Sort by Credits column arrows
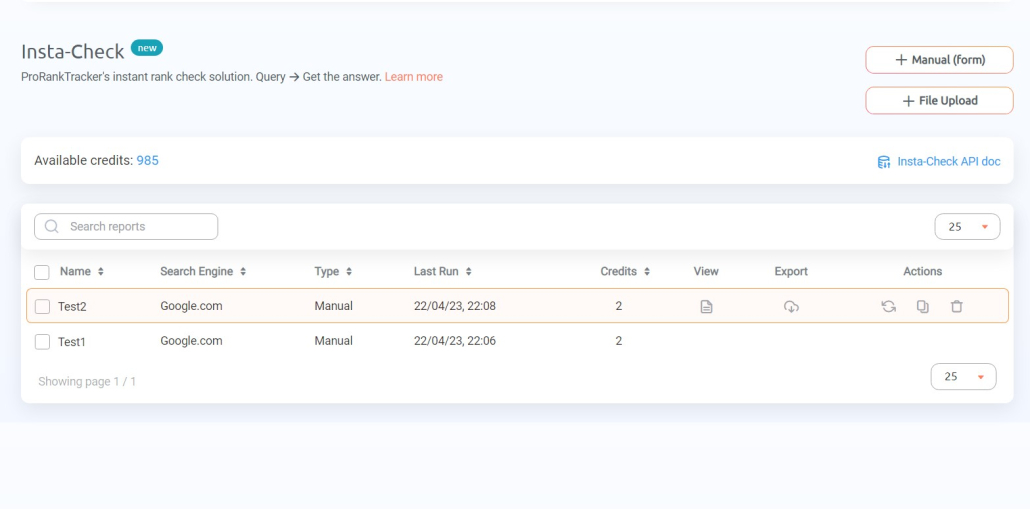1030x509 pixels. pyautogui.click(x=647, y=271)
